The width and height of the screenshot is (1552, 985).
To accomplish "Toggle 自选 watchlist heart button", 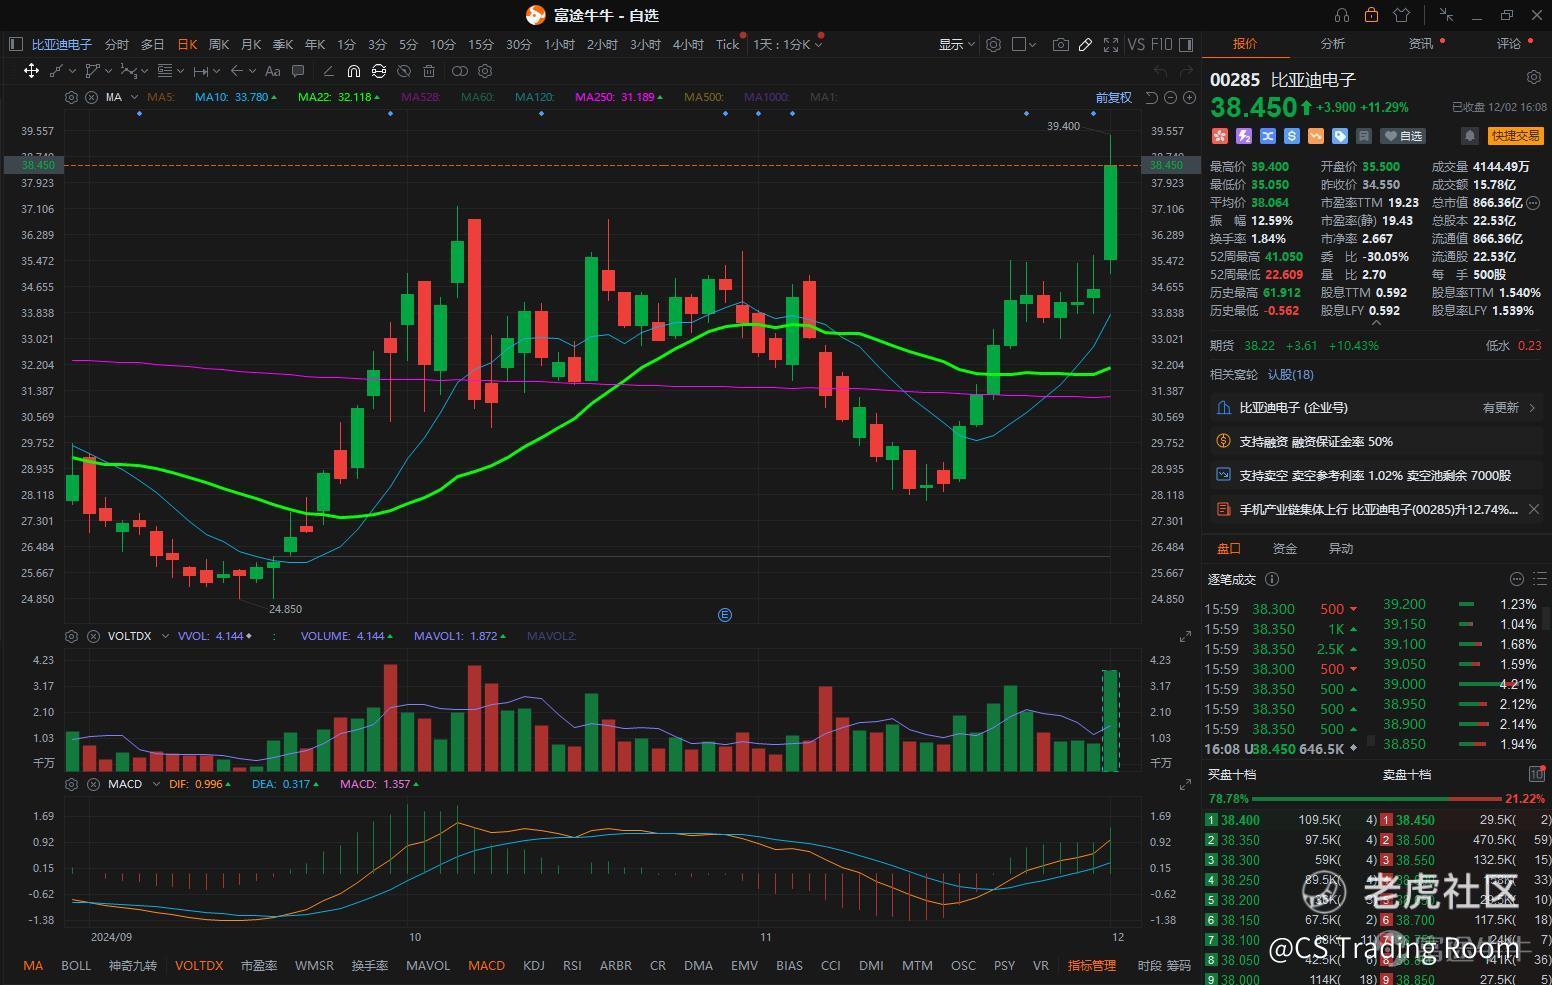I will [1403, 136].
